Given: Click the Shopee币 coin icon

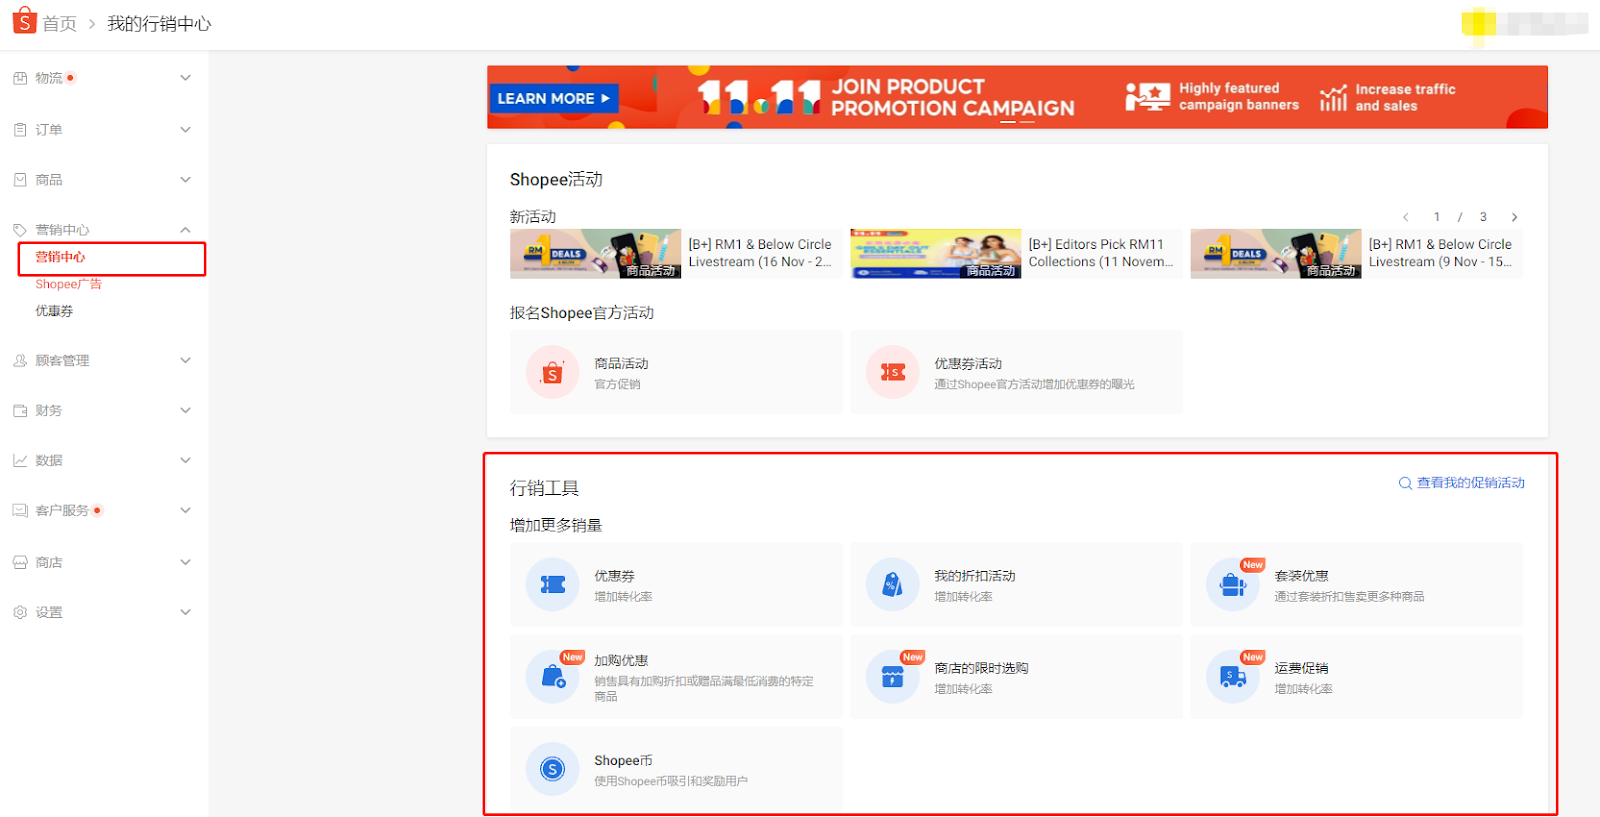Looking at the screenshot, I should click(x=552, y=769).
